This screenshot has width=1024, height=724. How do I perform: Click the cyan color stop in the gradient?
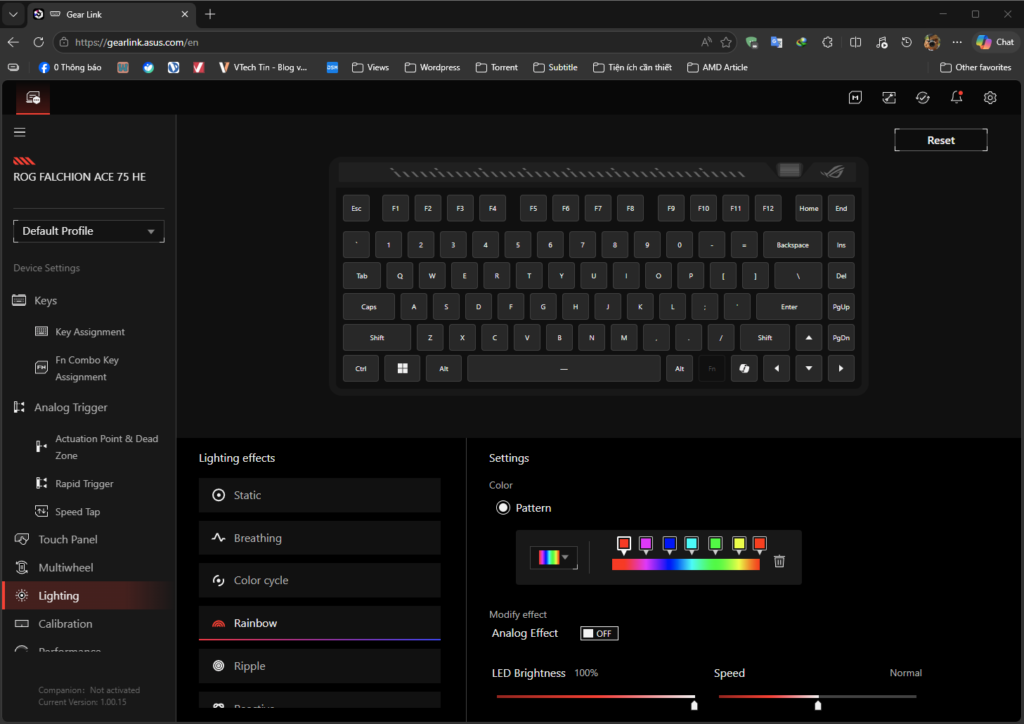692,544
